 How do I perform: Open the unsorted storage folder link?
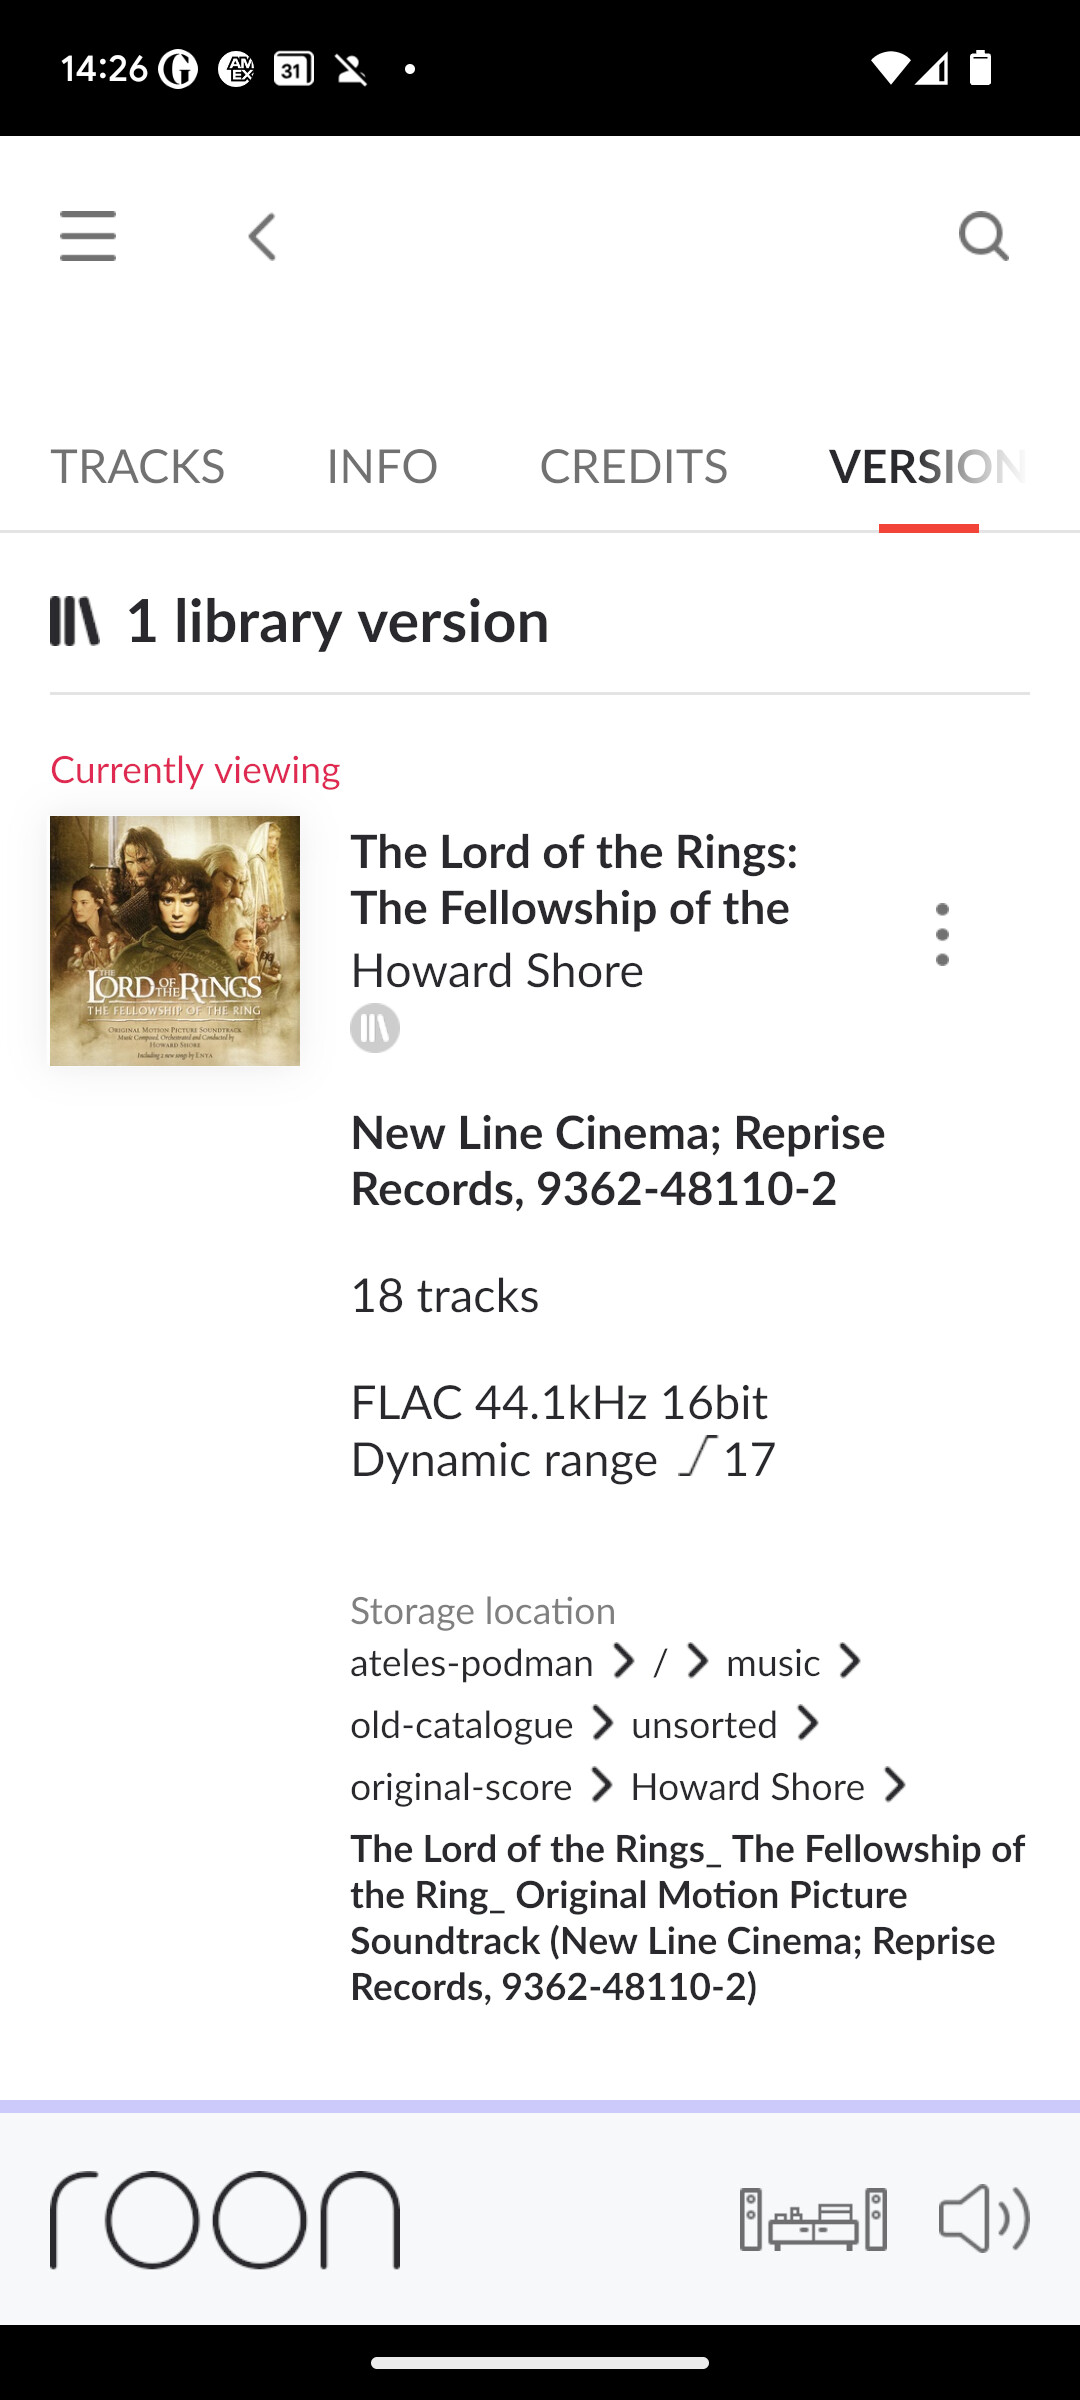pos(704,1724)
